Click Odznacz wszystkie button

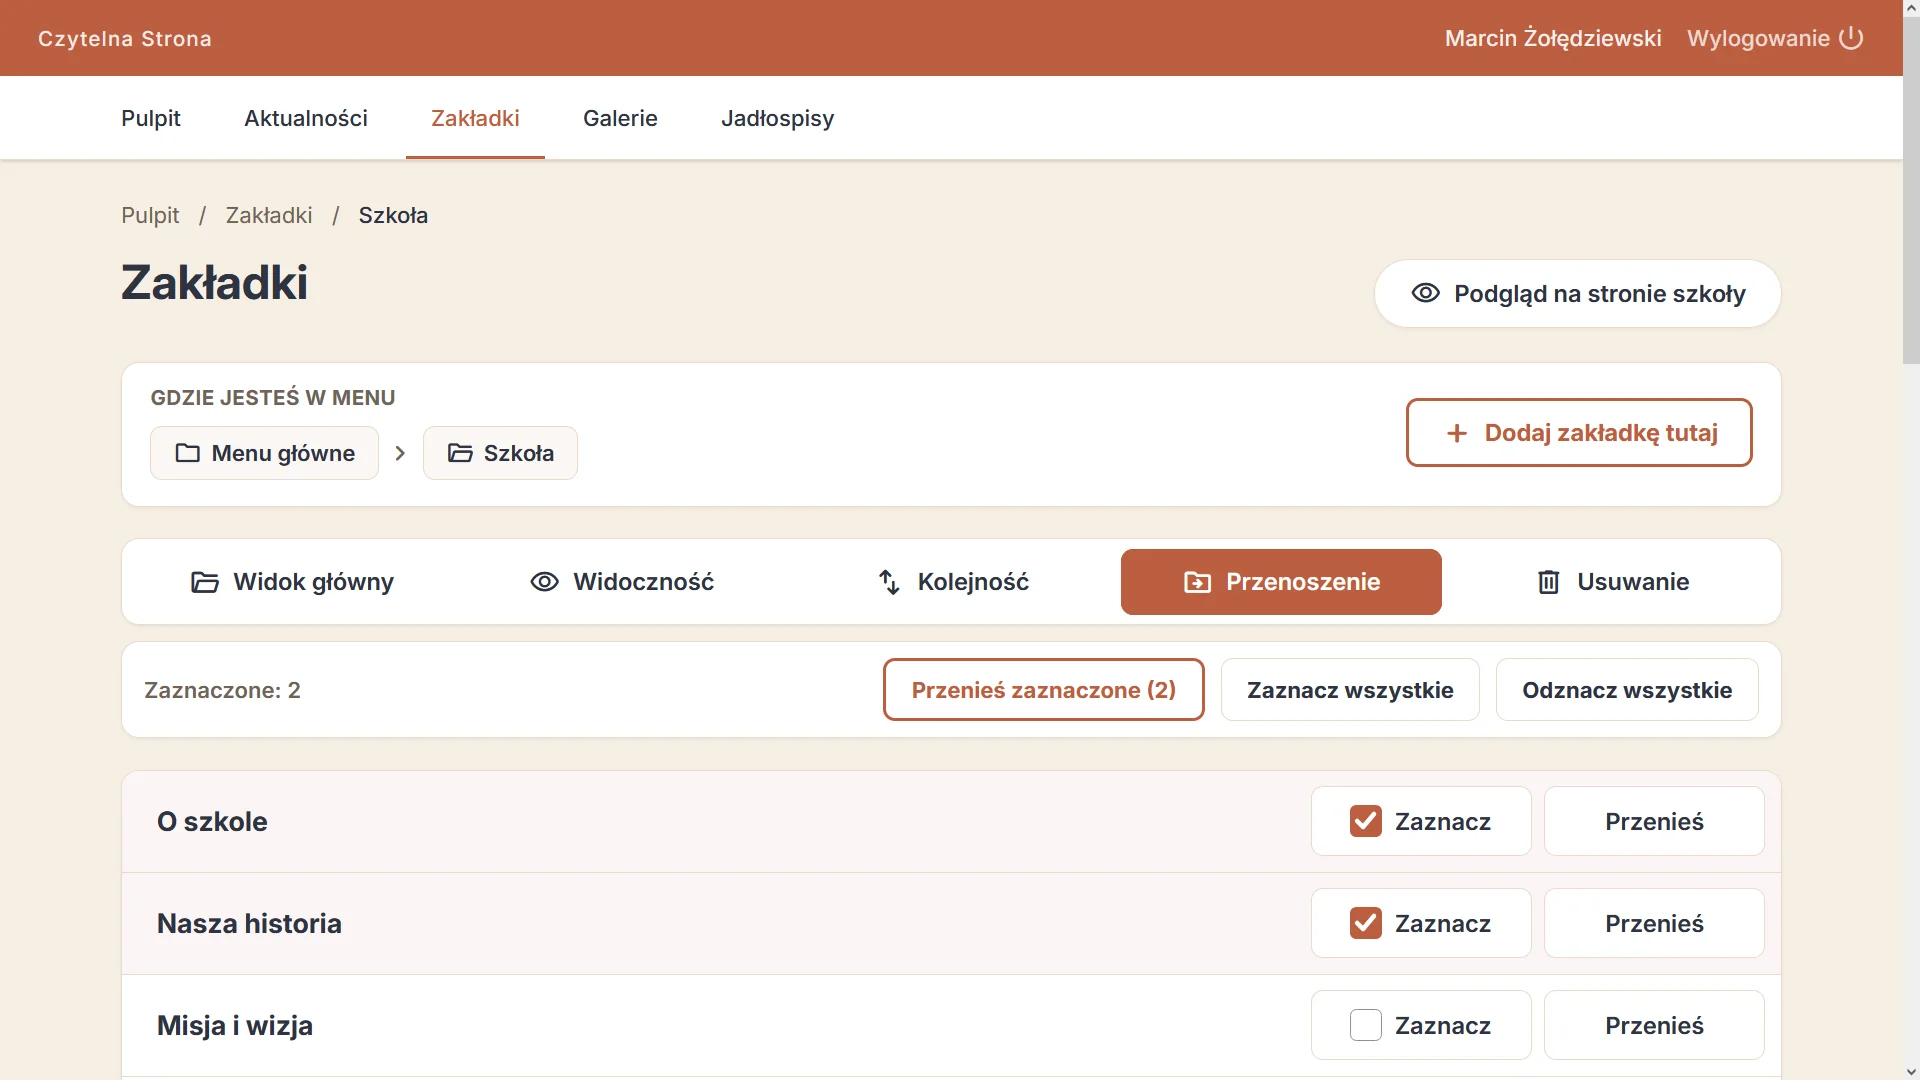pos(1627,690)
